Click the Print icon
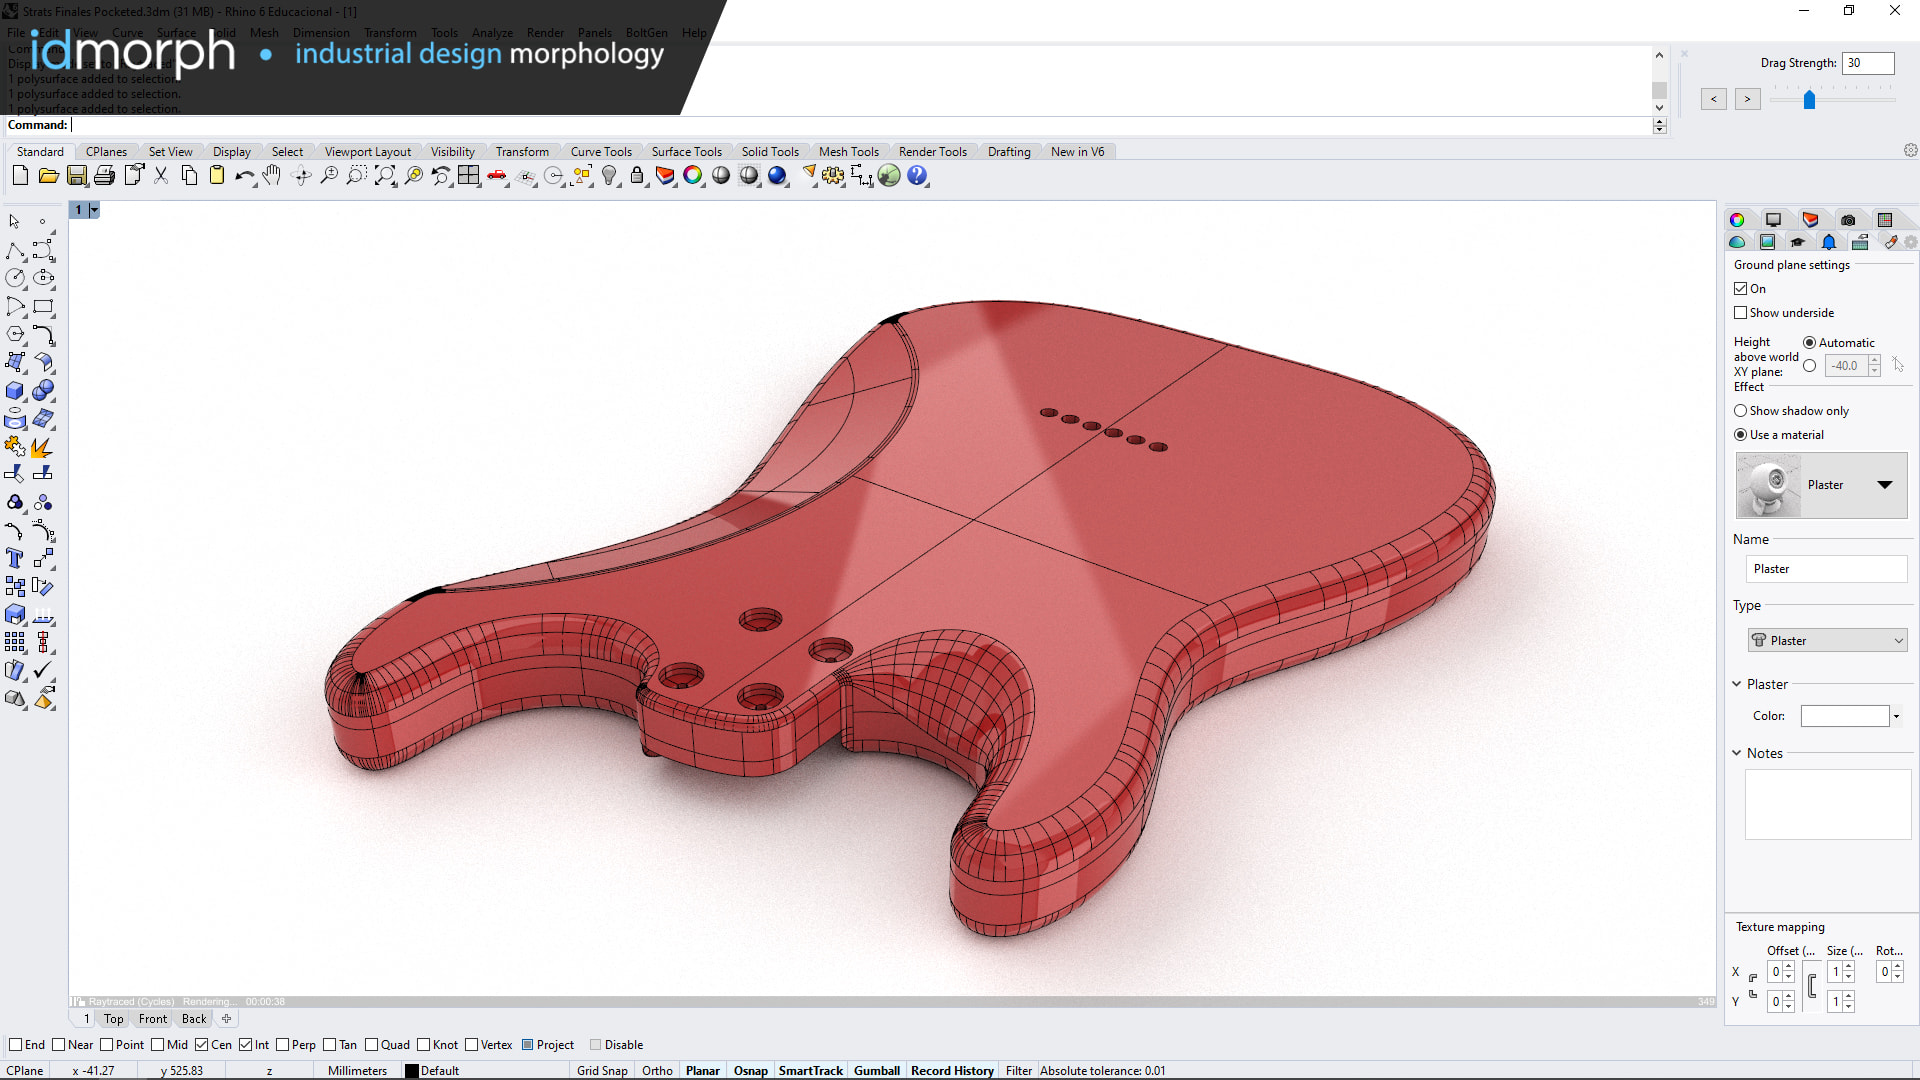Image resolution: width=1920 pixels, height=1080 pixels. tap(104, 176)
